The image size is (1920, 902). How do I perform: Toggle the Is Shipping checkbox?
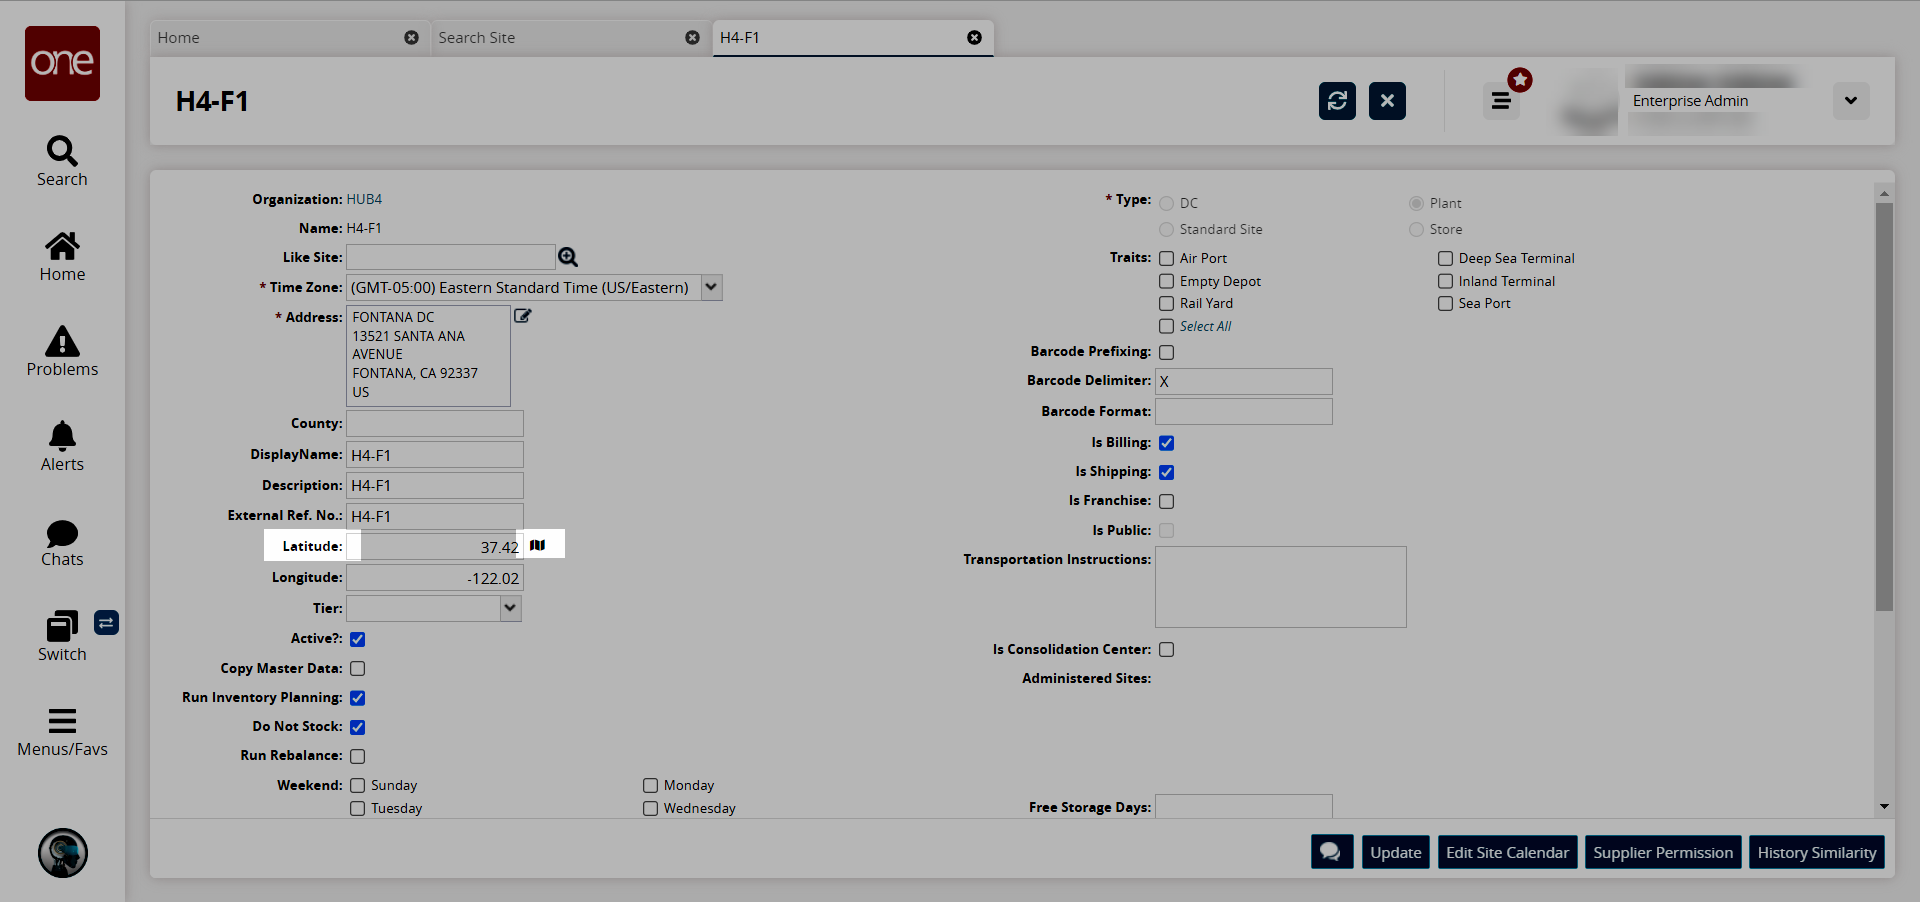1166,472
